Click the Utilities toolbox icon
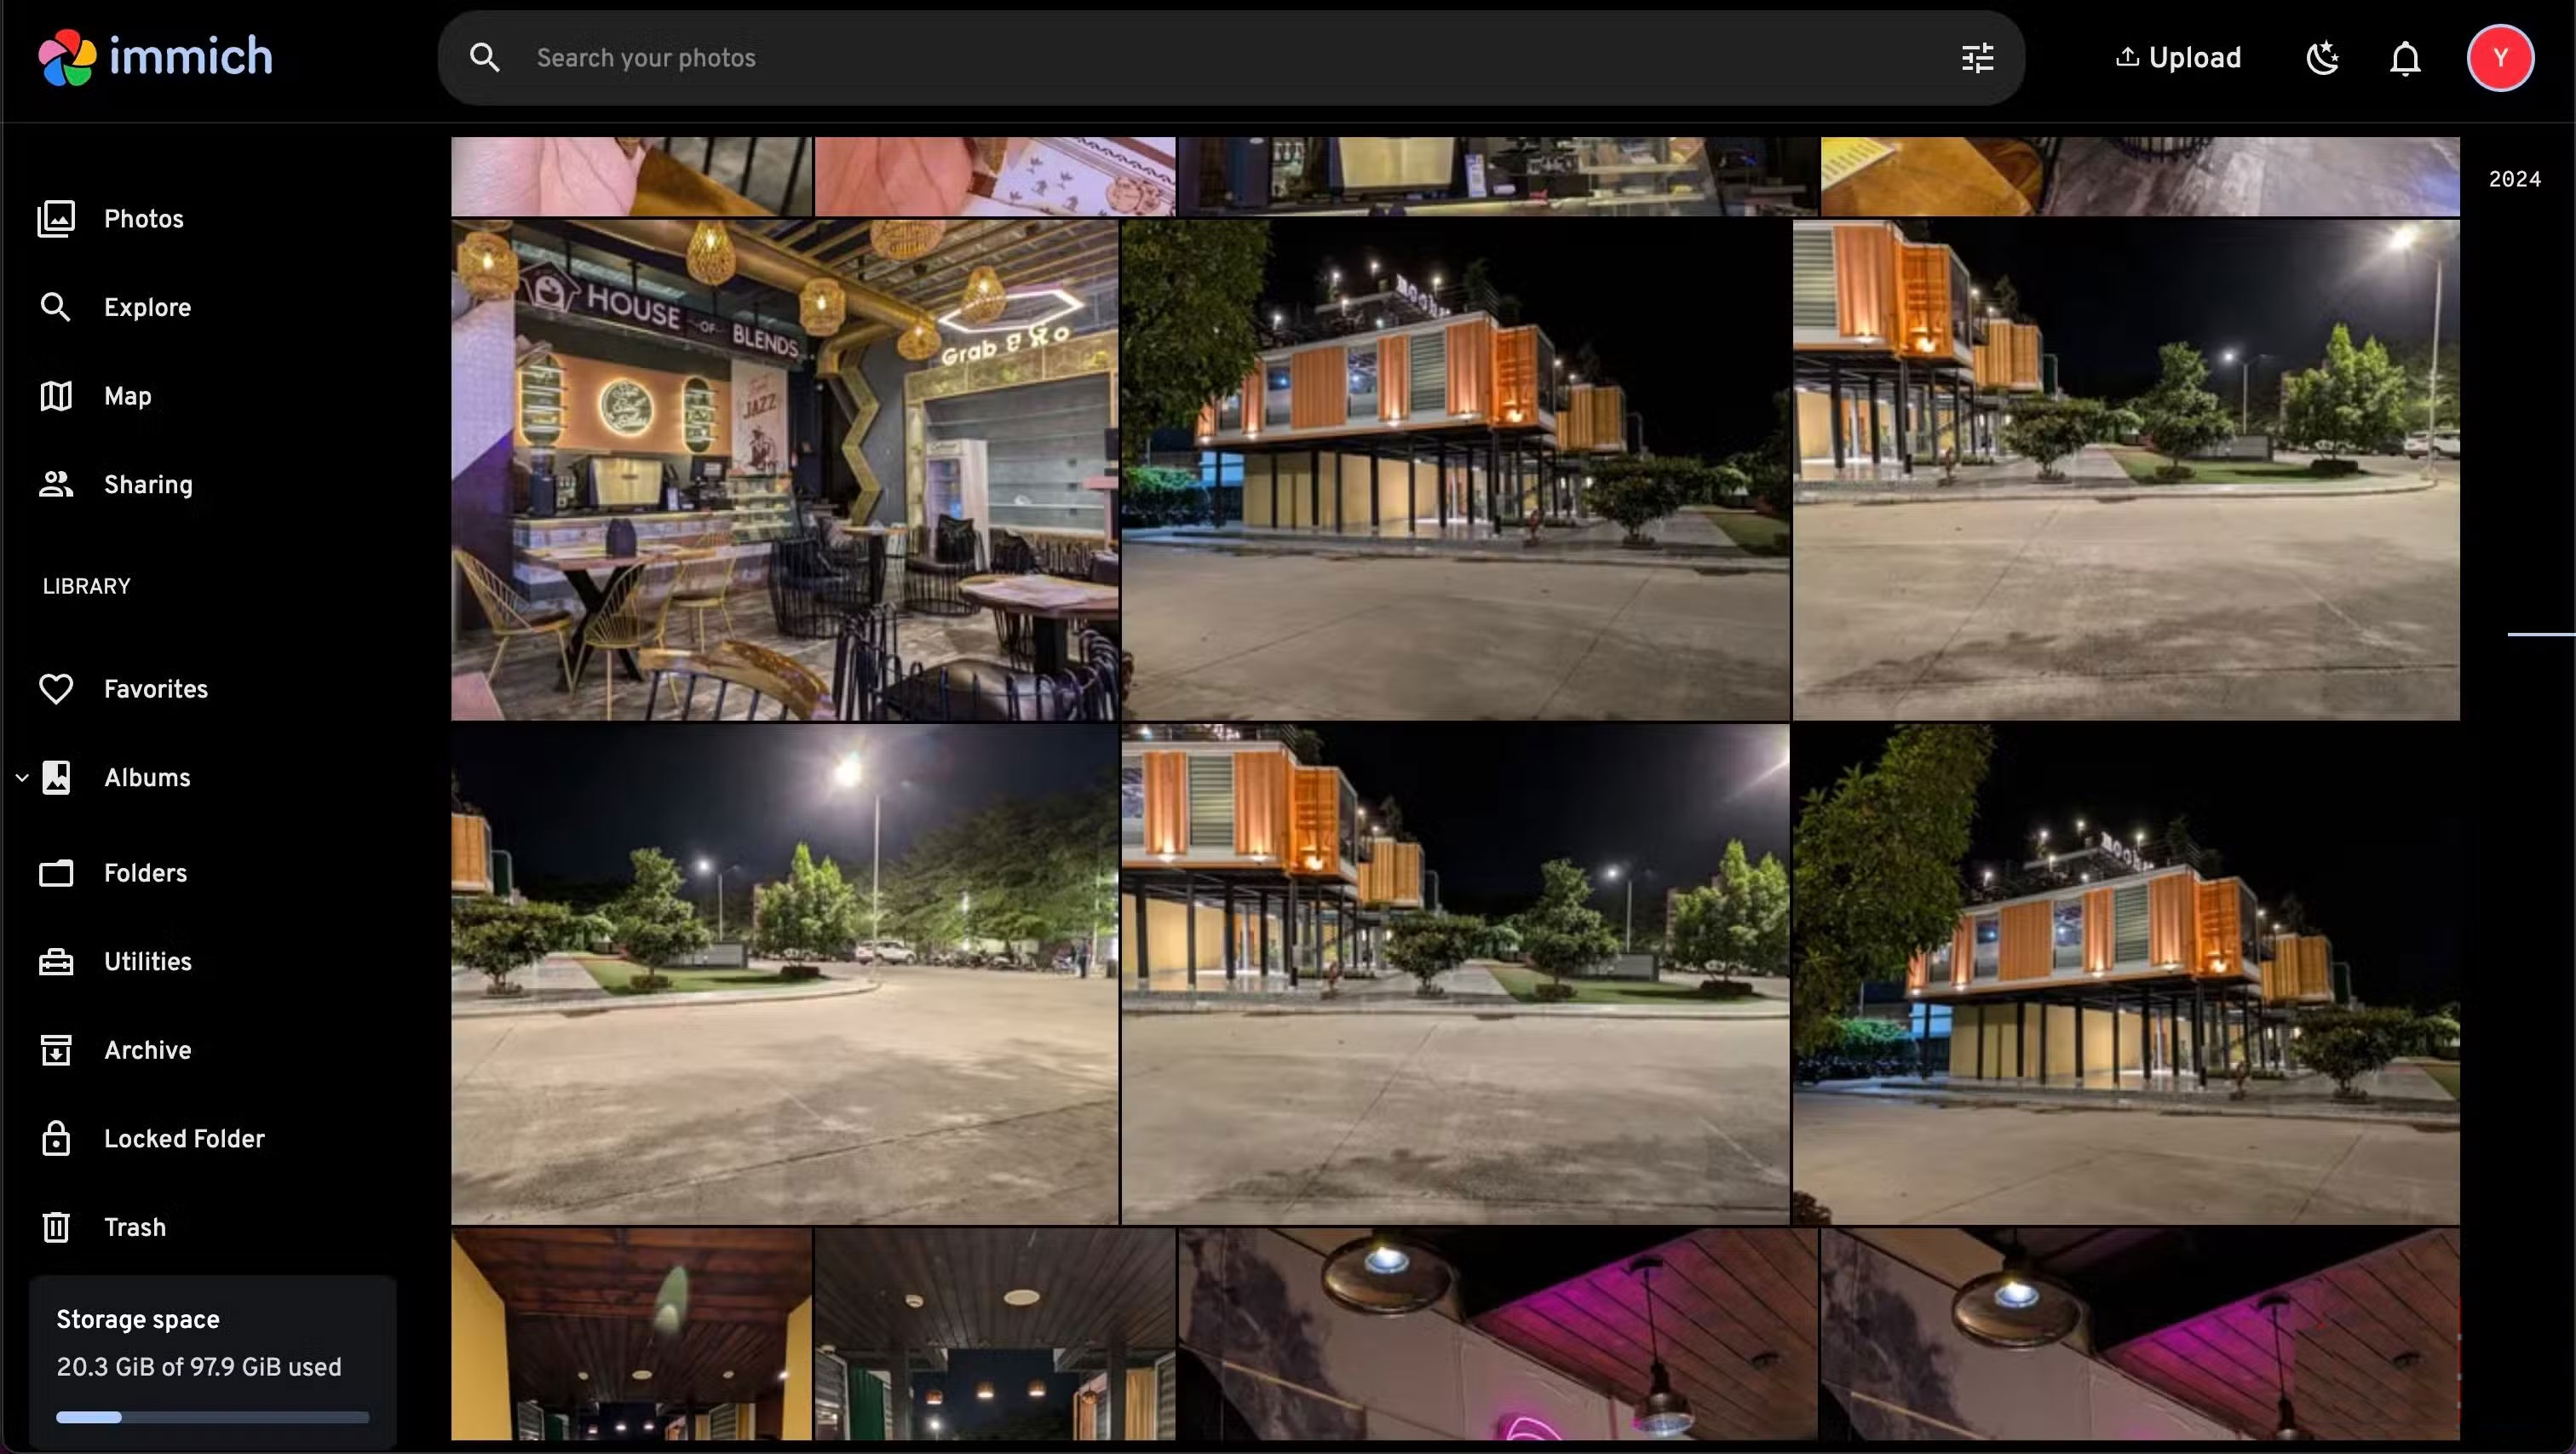 click(x=56, y=961)
